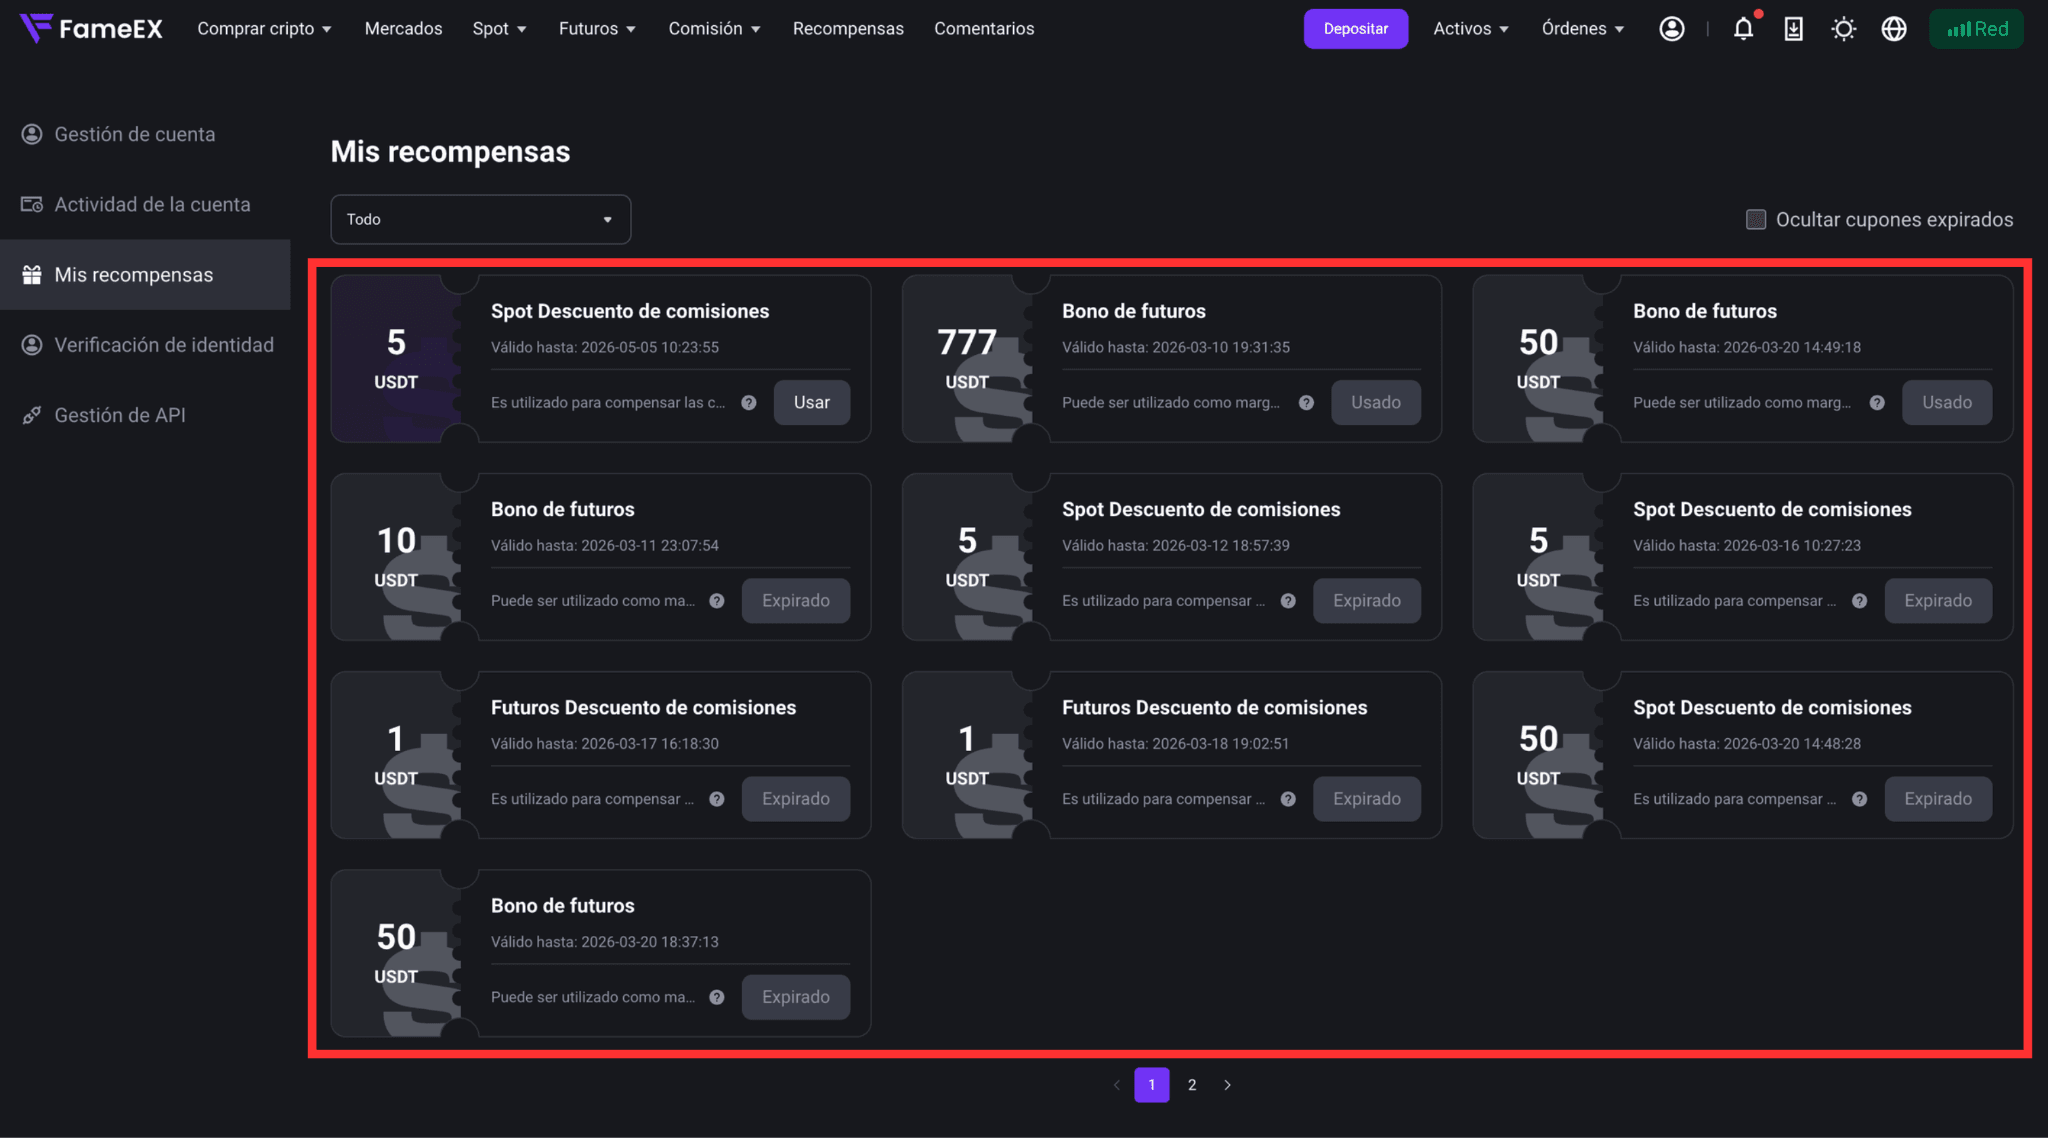2048x1138 pixels.
Task: Expand the Órdenes dropdown
Action: pos(1583,29)
